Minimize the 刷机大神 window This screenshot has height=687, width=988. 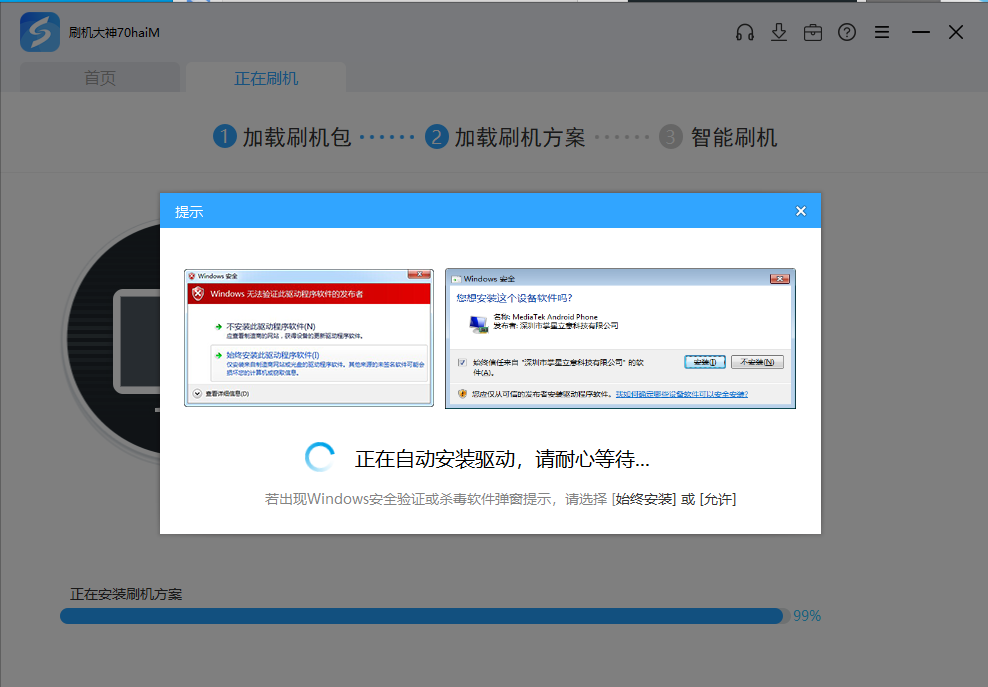tap(921, 32)
